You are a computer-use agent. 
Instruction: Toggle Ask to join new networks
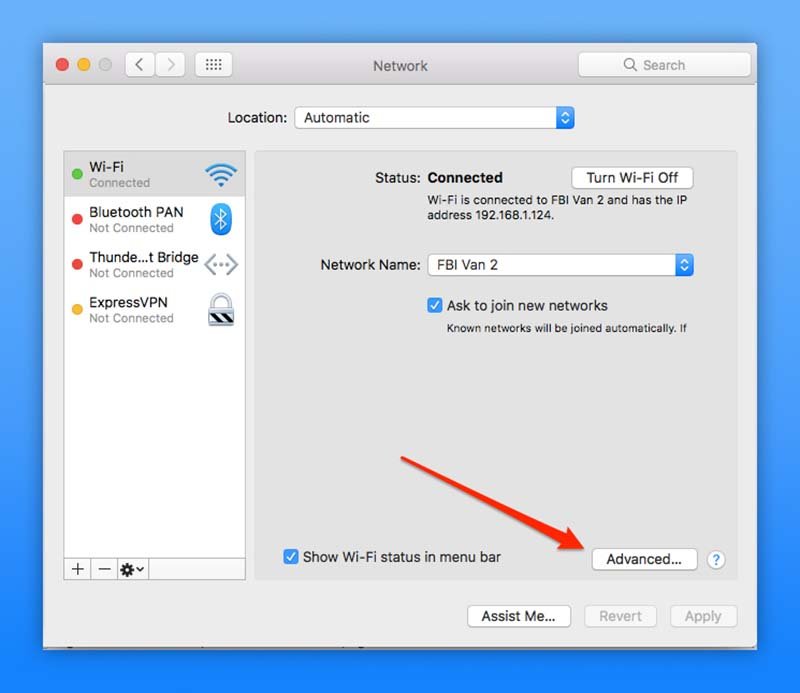[435, 306]
